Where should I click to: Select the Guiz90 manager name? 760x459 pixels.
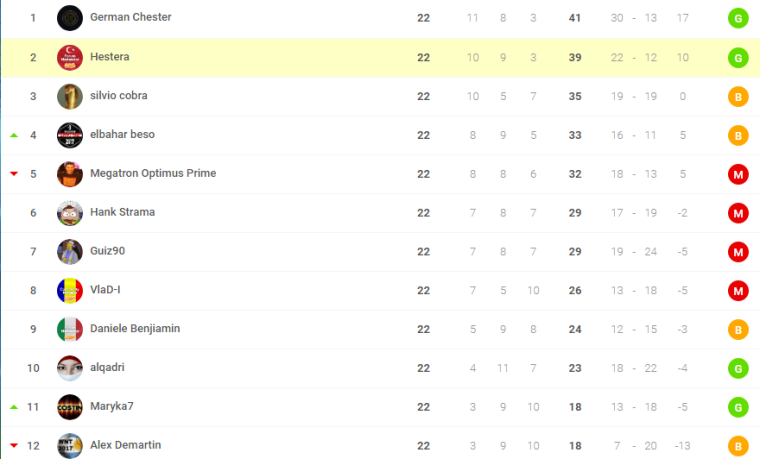(x=108, y=251)
